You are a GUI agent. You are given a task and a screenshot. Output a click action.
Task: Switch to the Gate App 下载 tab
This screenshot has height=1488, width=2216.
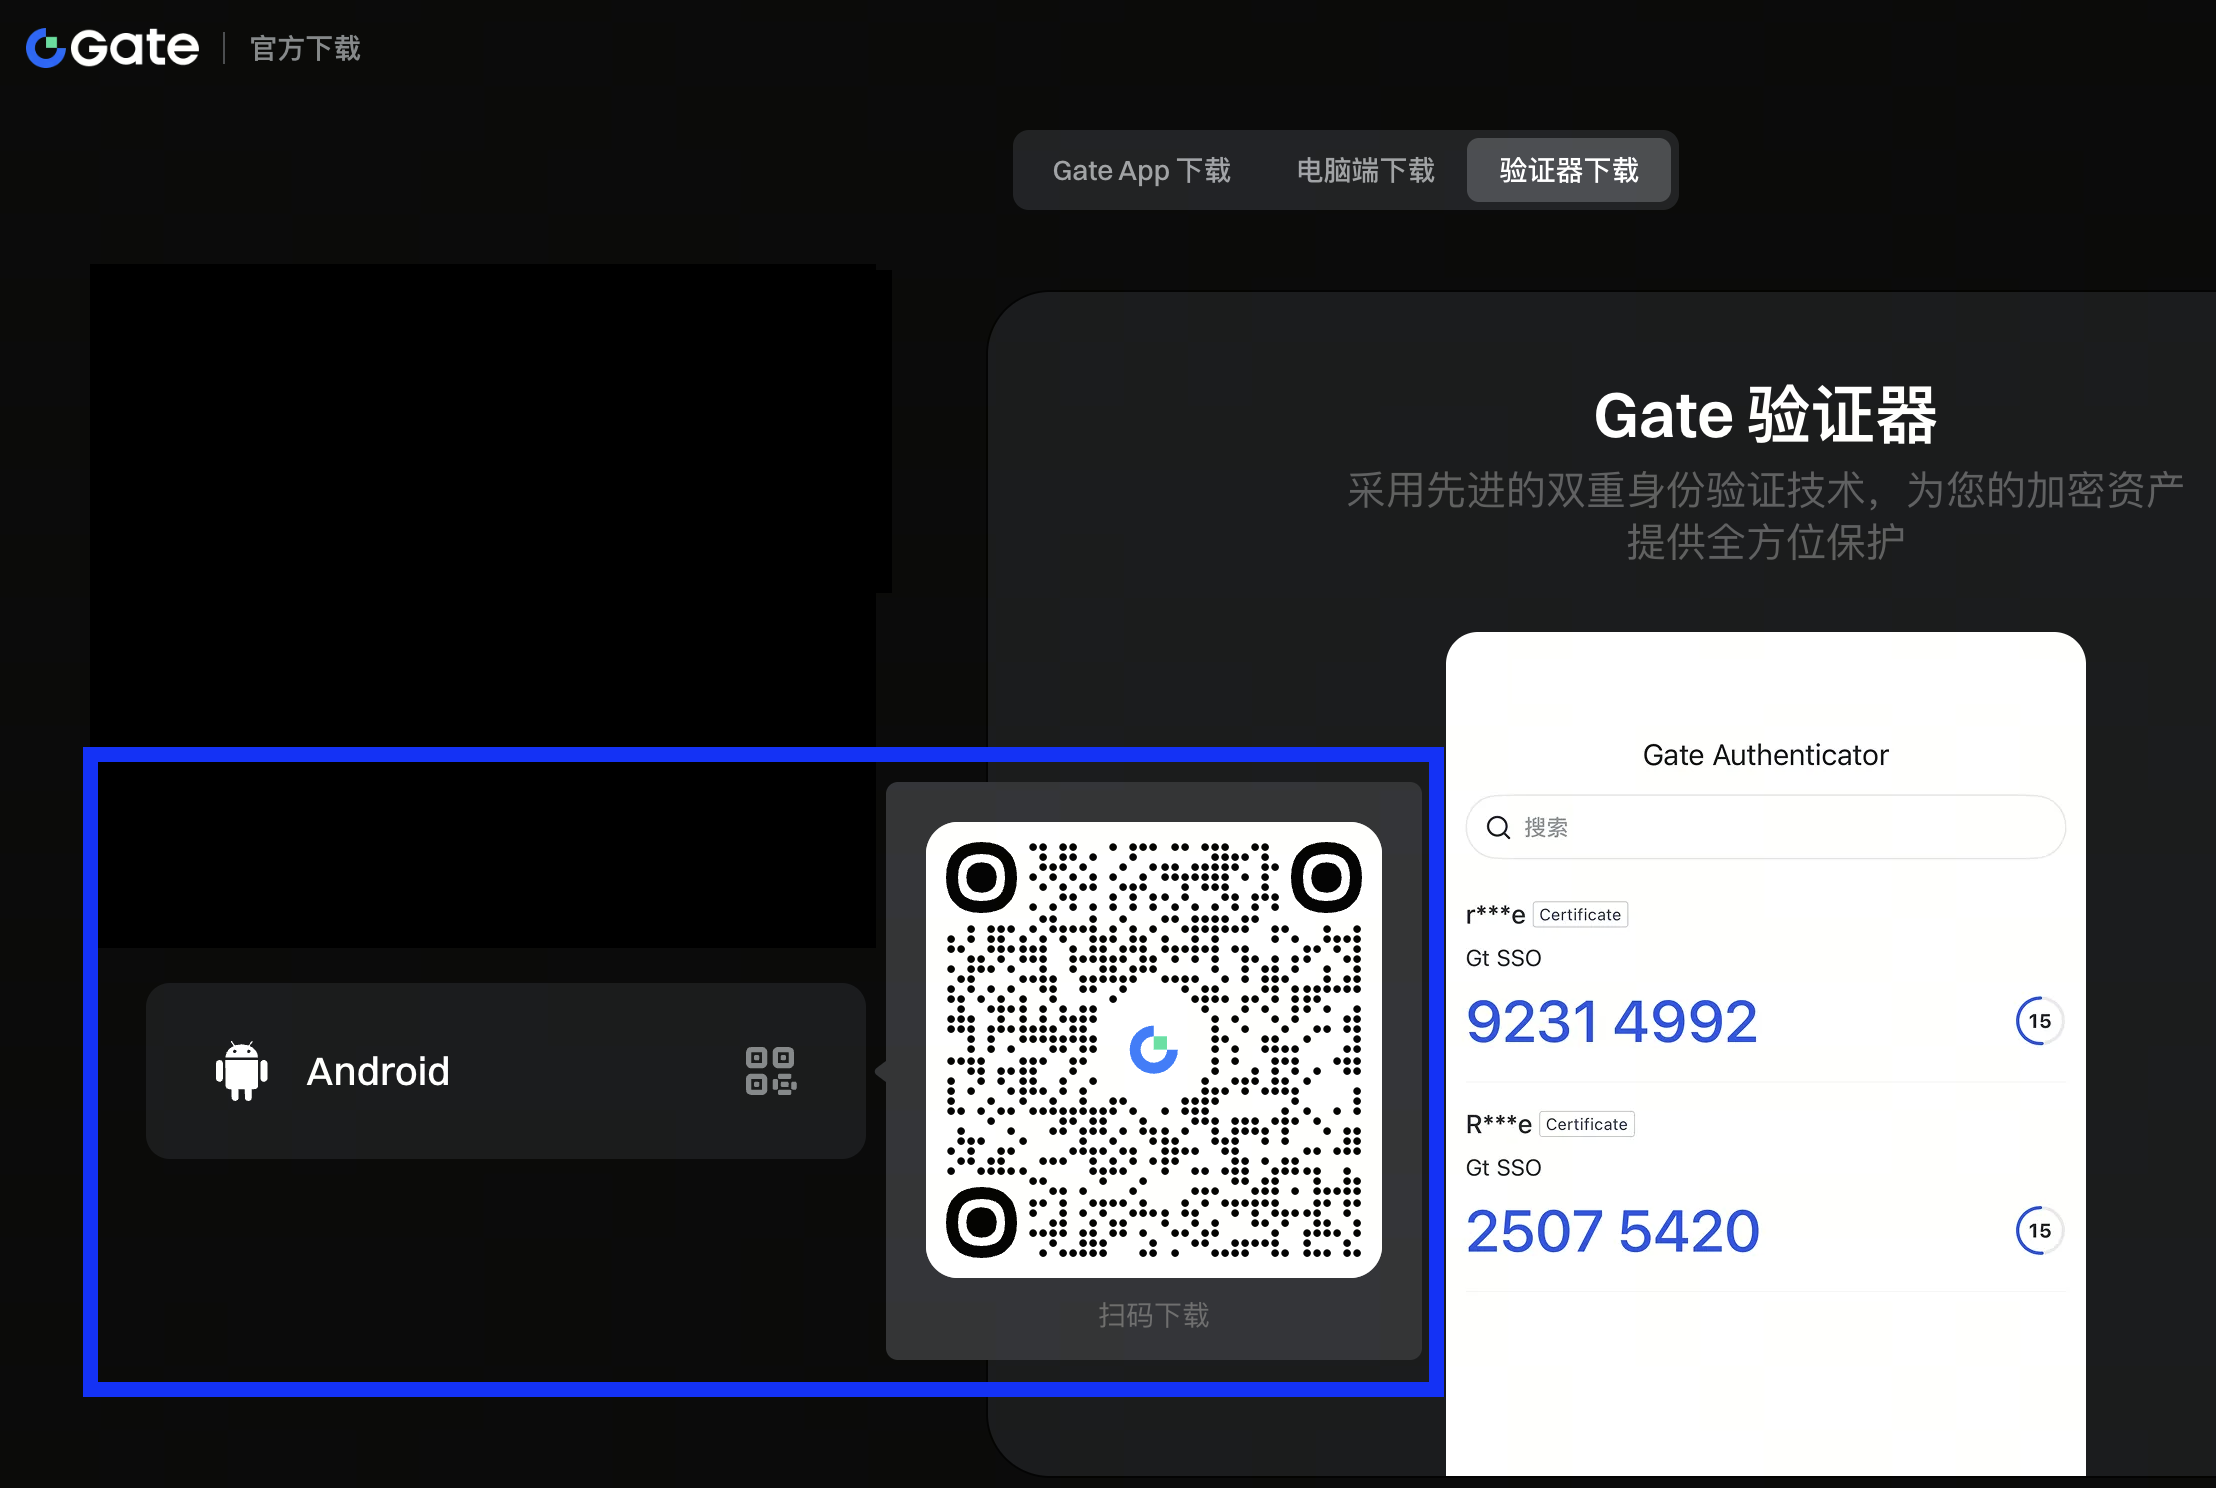coord(1141,170)
